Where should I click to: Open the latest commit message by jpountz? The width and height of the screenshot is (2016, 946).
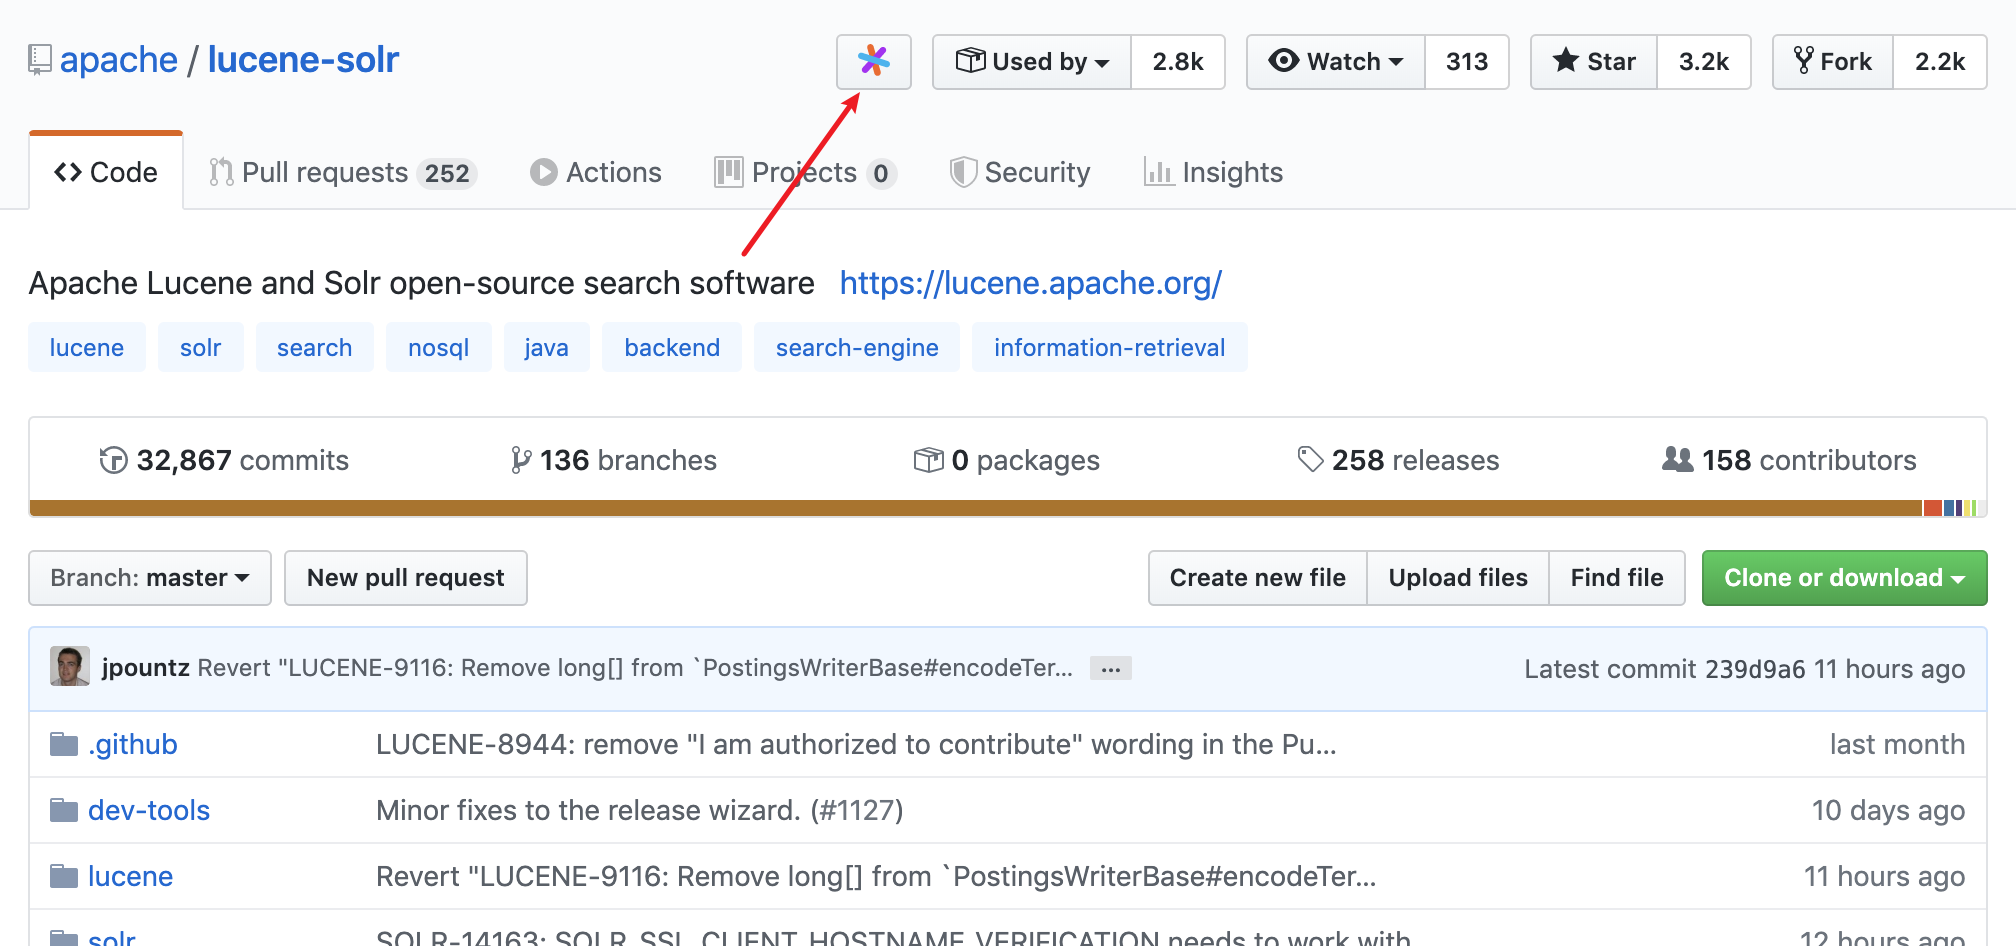635,667
